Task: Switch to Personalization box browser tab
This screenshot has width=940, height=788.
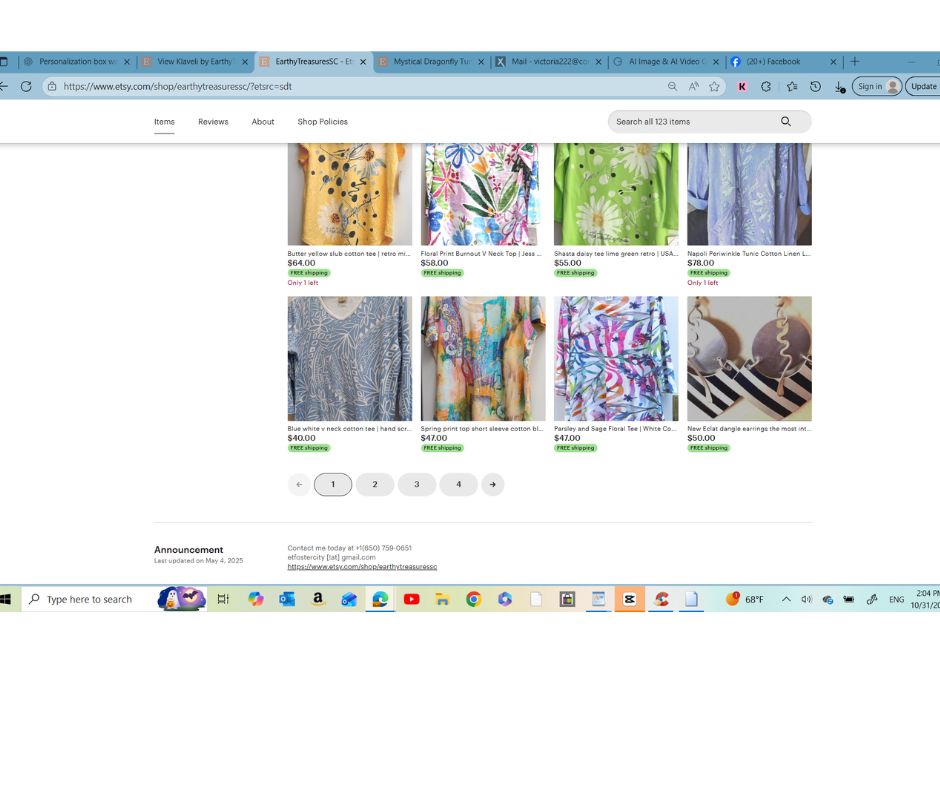Action: [76, 61]
